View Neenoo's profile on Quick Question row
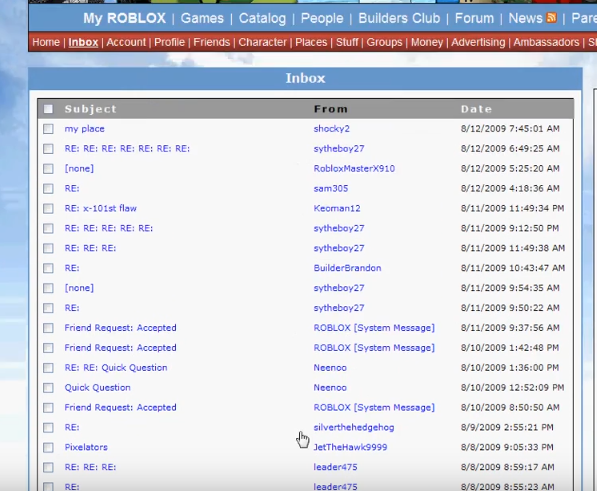The image size is (597, 491). click(x=330, y=387)
